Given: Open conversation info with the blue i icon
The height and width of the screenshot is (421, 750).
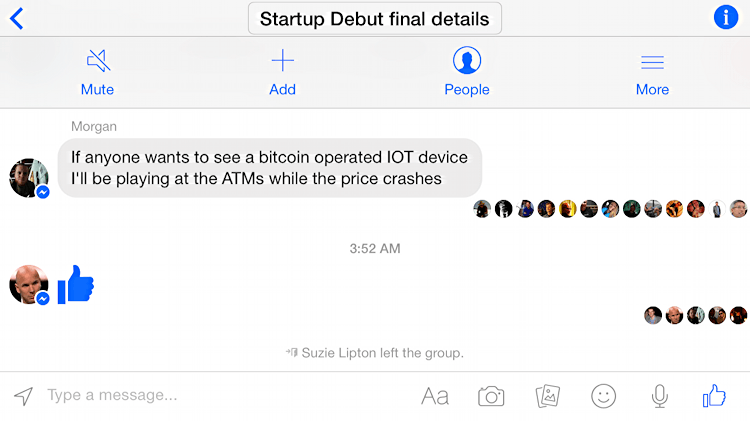Looking at the screenshot, I should (726, 18).
